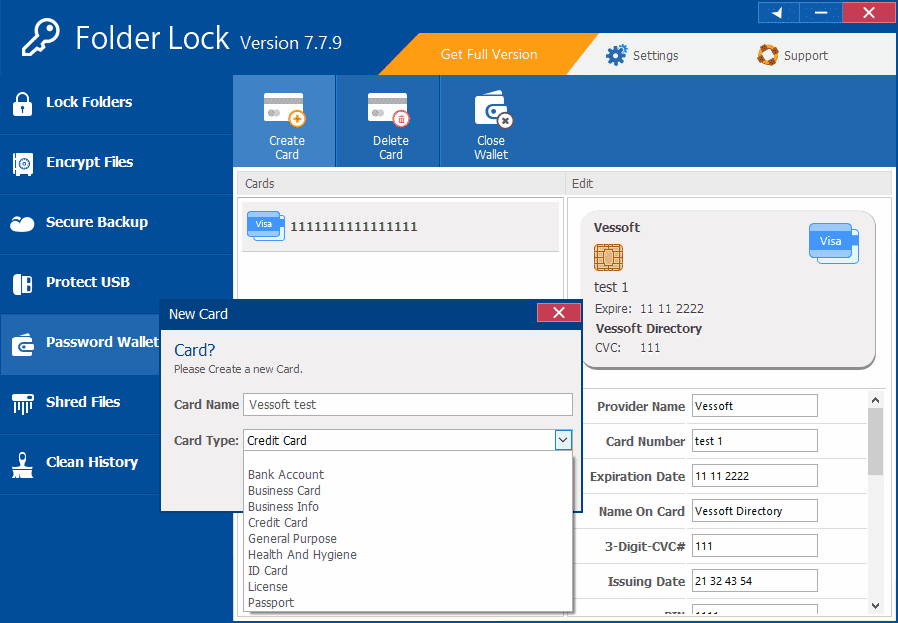
Task: Select the Visa card 1111111111111111 entry
Action: point(400,226)
